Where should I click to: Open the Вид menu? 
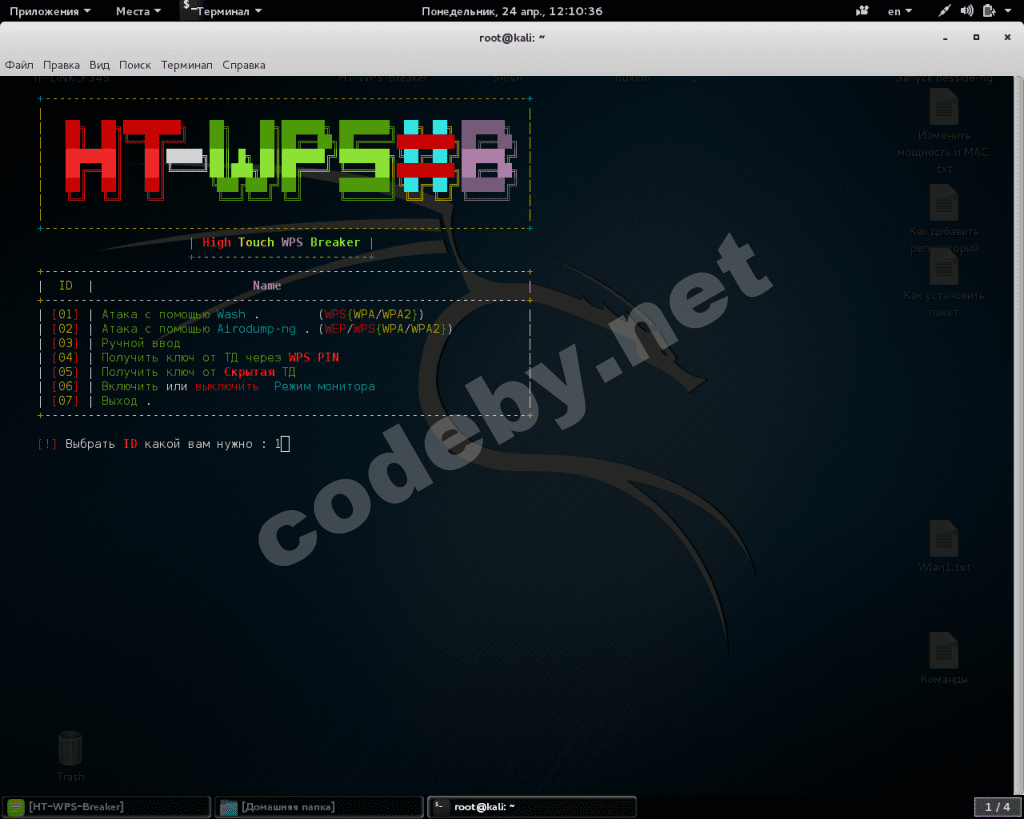99,65
